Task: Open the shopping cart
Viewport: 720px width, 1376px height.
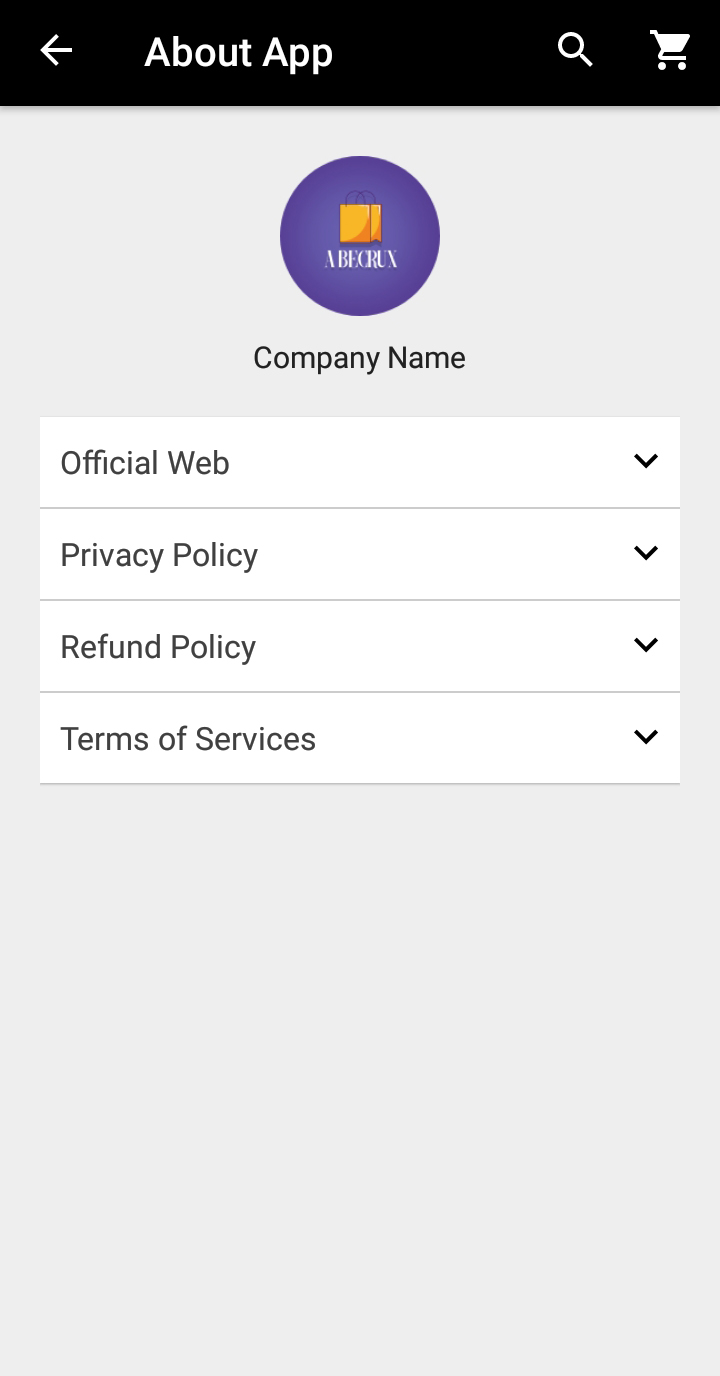Action: tap(670, 50)
